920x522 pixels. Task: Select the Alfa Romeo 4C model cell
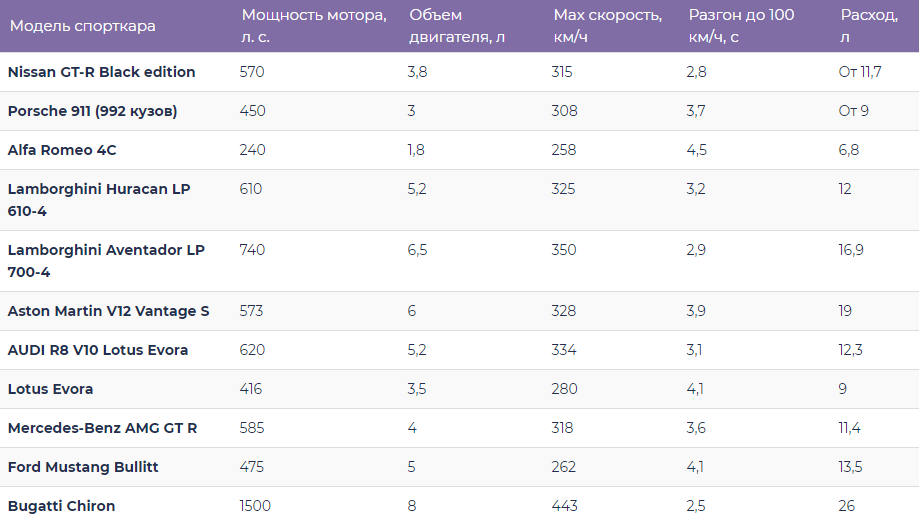click(x=62, y=150)
